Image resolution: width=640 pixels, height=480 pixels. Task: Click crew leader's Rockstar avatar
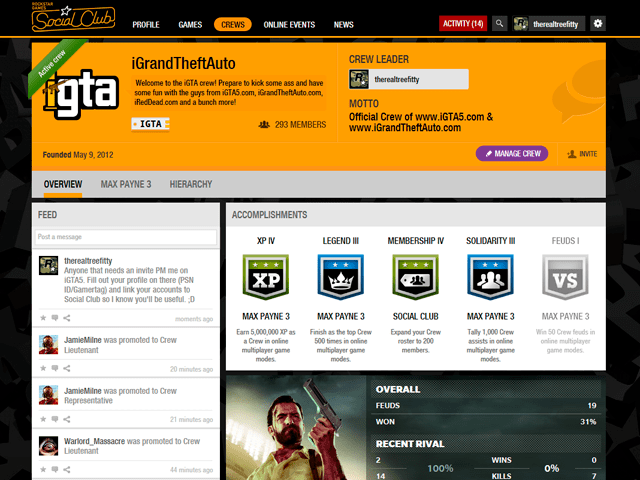point(359,79)
